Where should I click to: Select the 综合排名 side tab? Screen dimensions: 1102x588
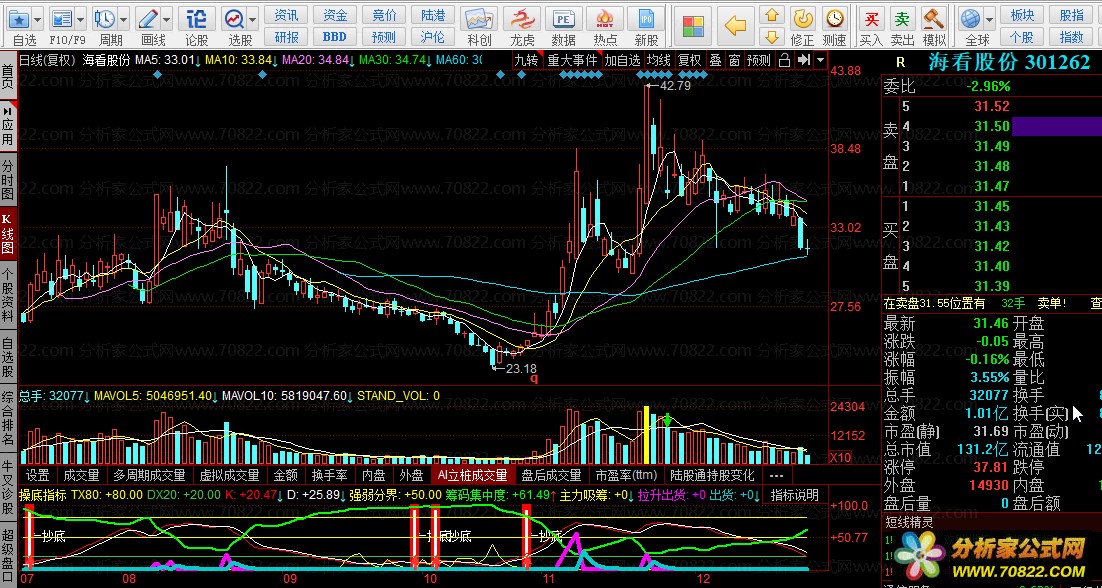7,416
